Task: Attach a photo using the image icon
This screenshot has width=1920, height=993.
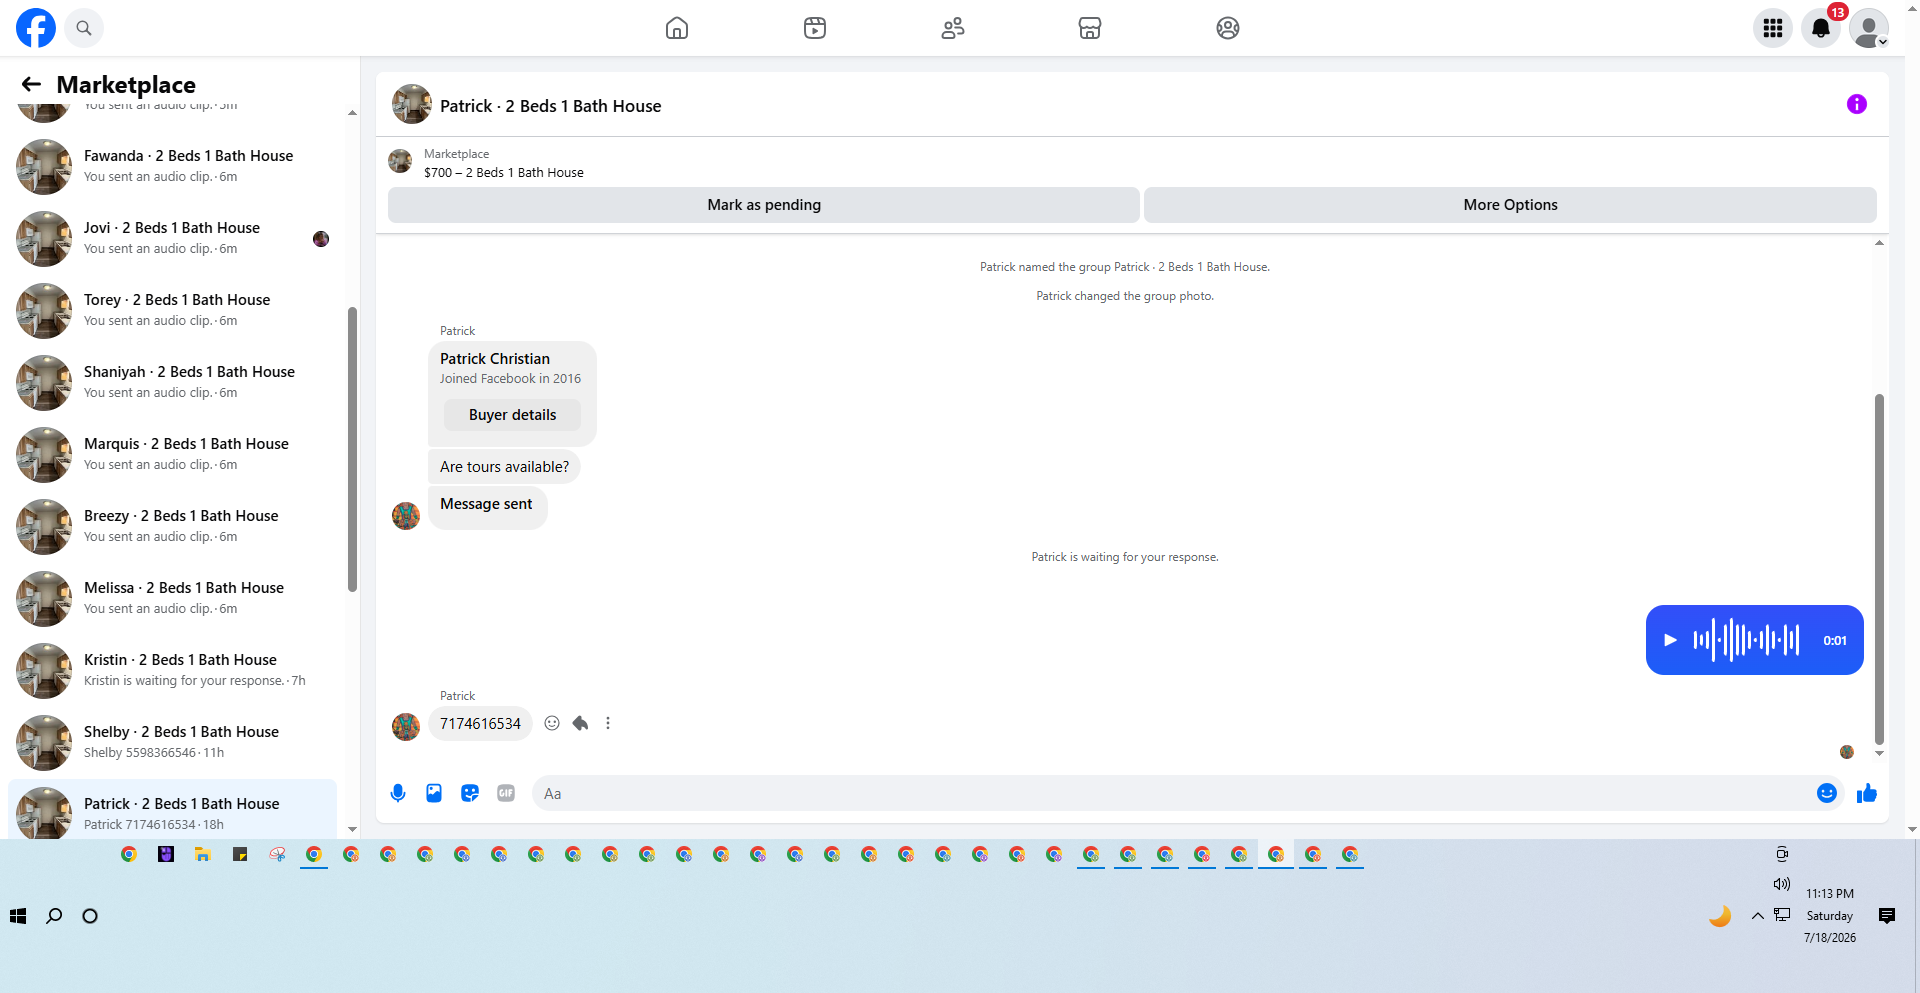Action: (x=434, y=793)
